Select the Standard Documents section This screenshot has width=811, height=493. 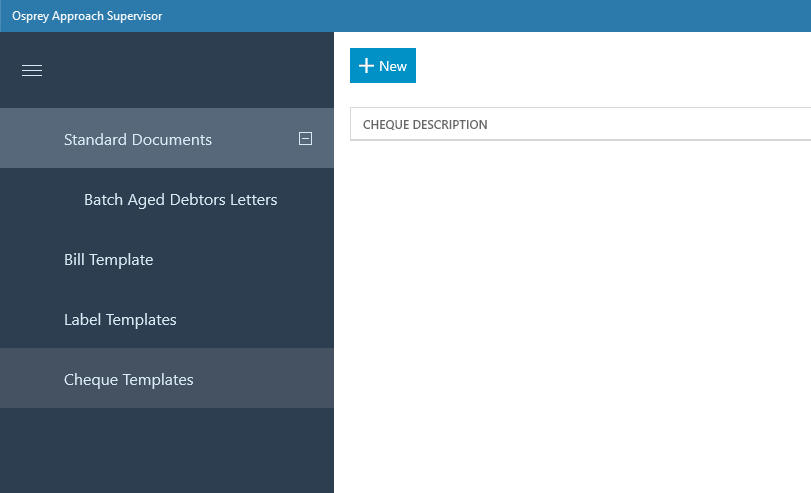click(167, 138)
